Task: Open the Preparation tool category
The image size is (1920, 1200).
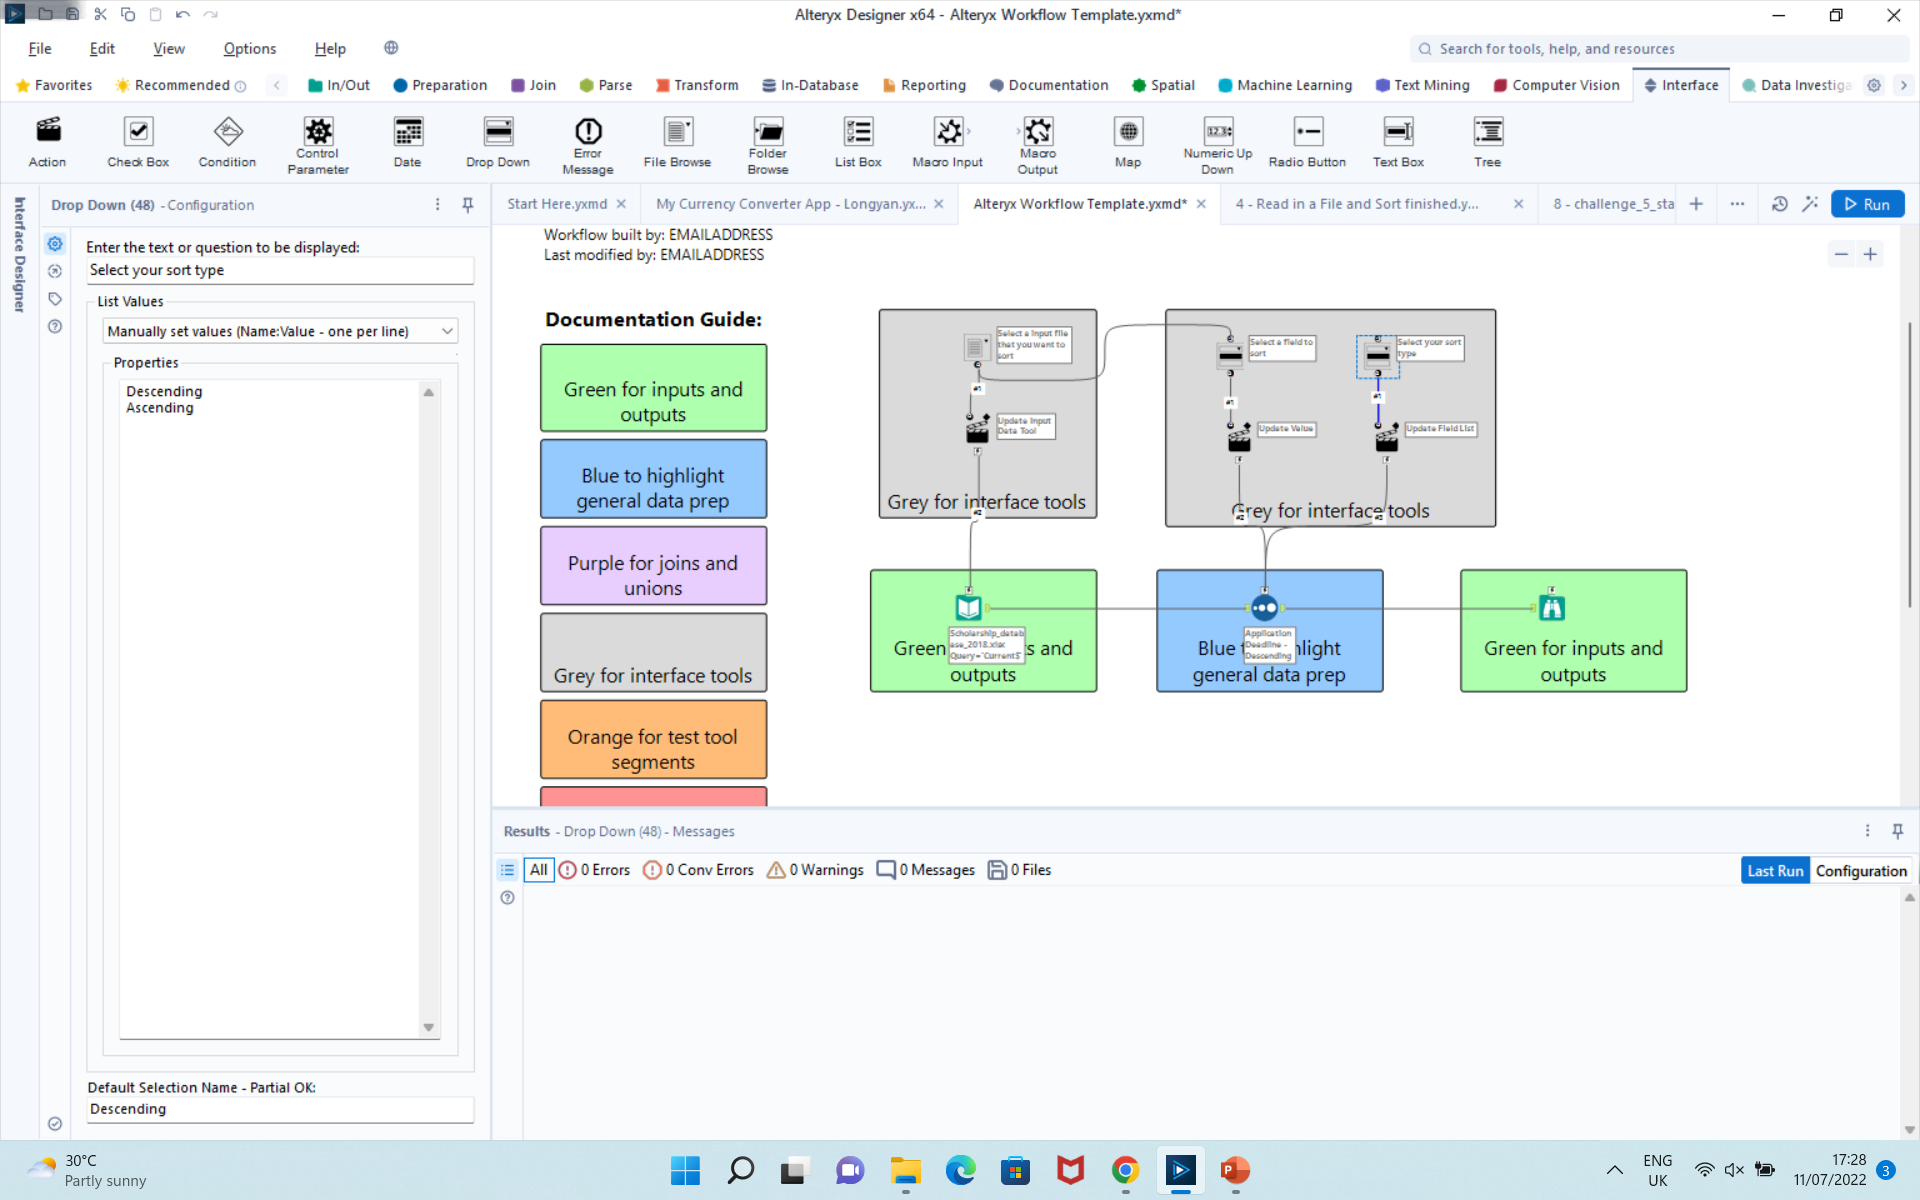Action: click(440, 85)
